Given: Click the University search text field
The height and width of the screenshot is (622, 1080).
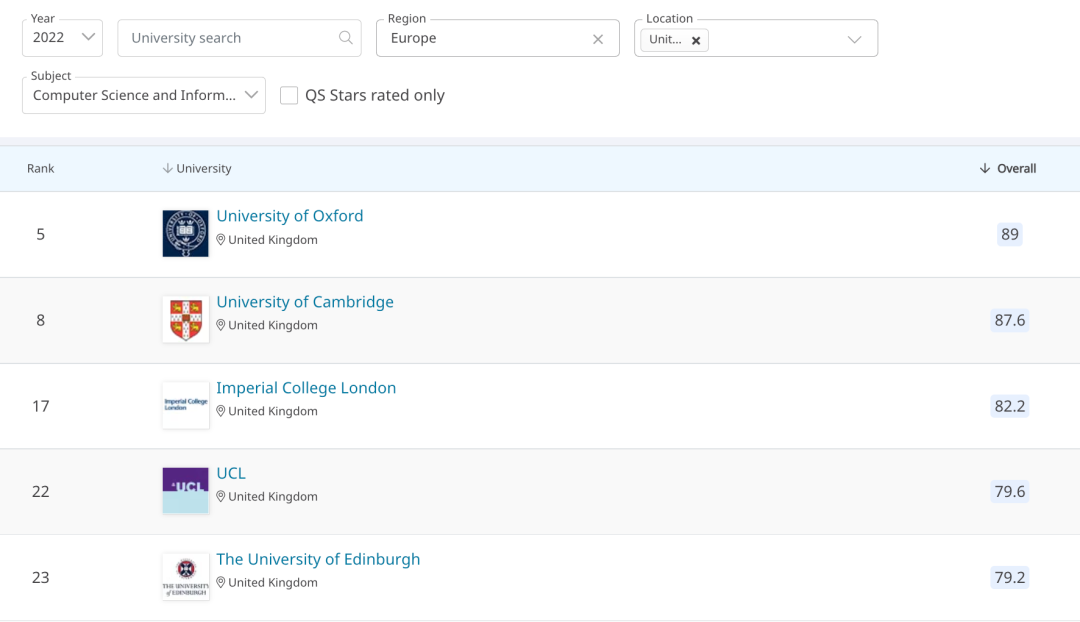Looking at the screenshot, I should (x=230, y=38).
